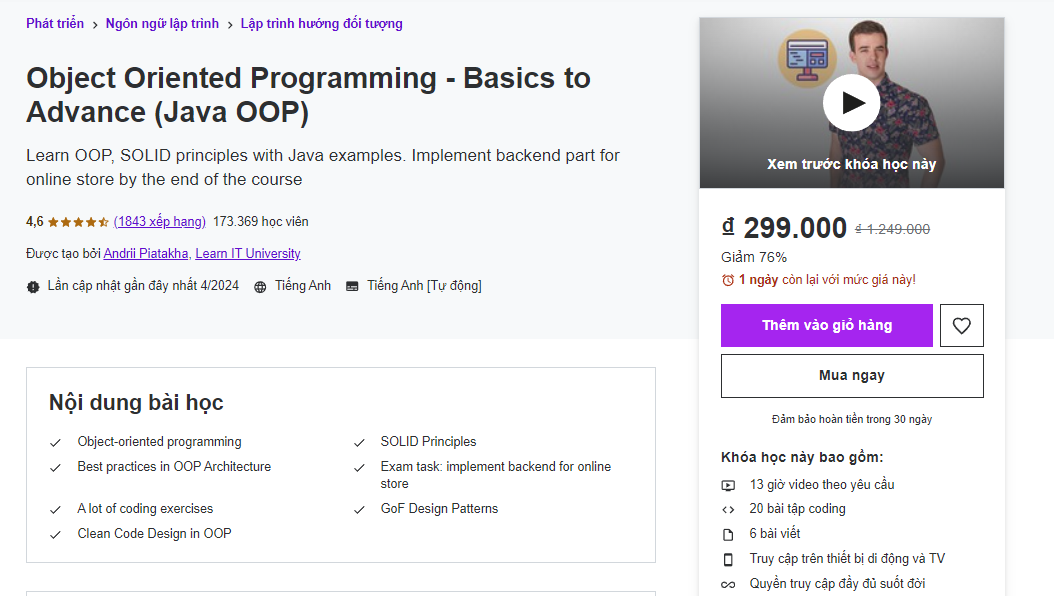Play the course preview video
The height and width of the screenshot is (596, 1054).
pos(851,102)
